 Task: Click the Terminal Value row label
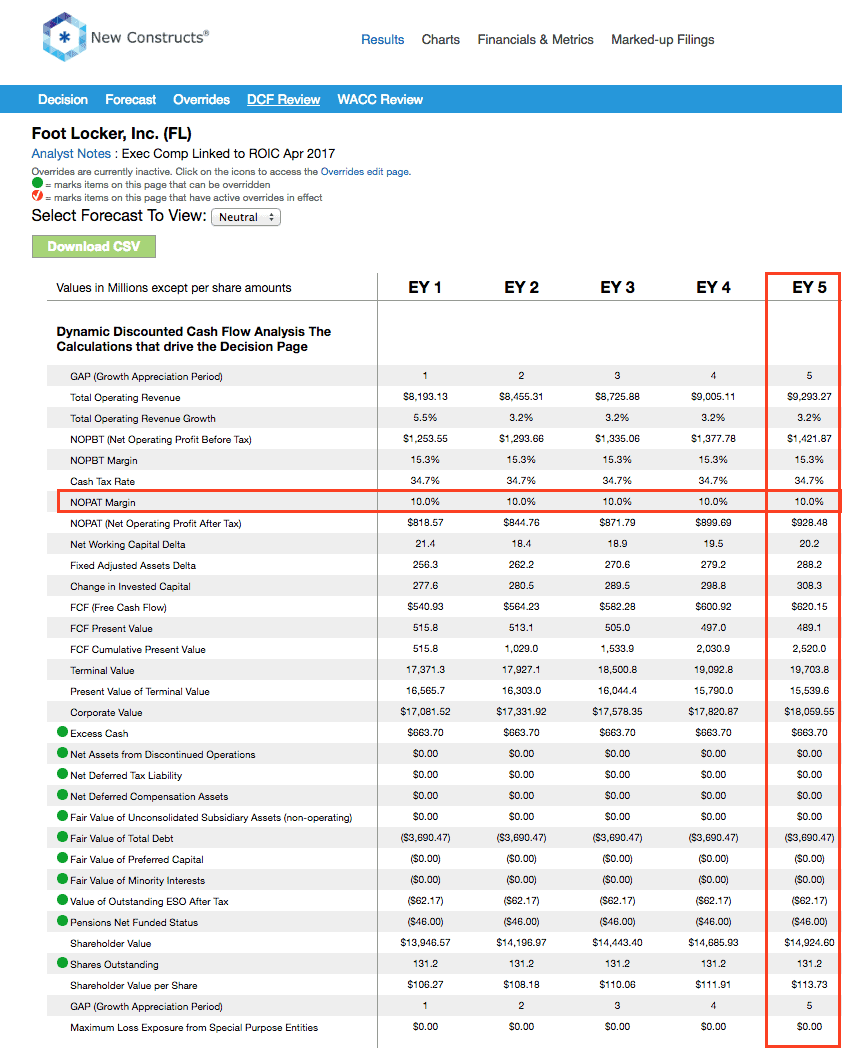(x=102, y=670)
